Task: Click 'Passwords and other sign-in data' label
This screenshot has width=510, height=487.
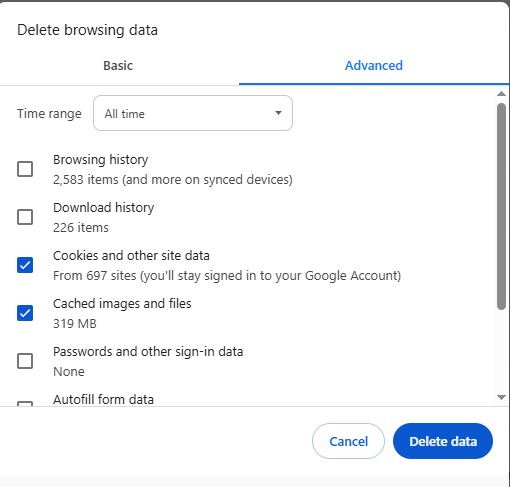Action: click(148, 352)
